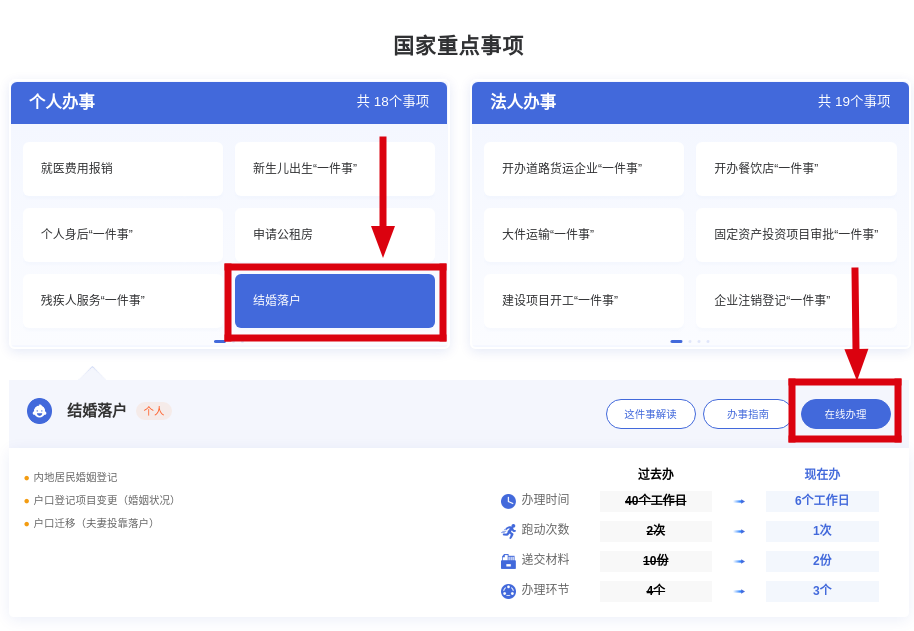Viewport: 914px width, 631px height.
Task: Click 内地居民婚姻登记 link
Action: click(75, 477)
